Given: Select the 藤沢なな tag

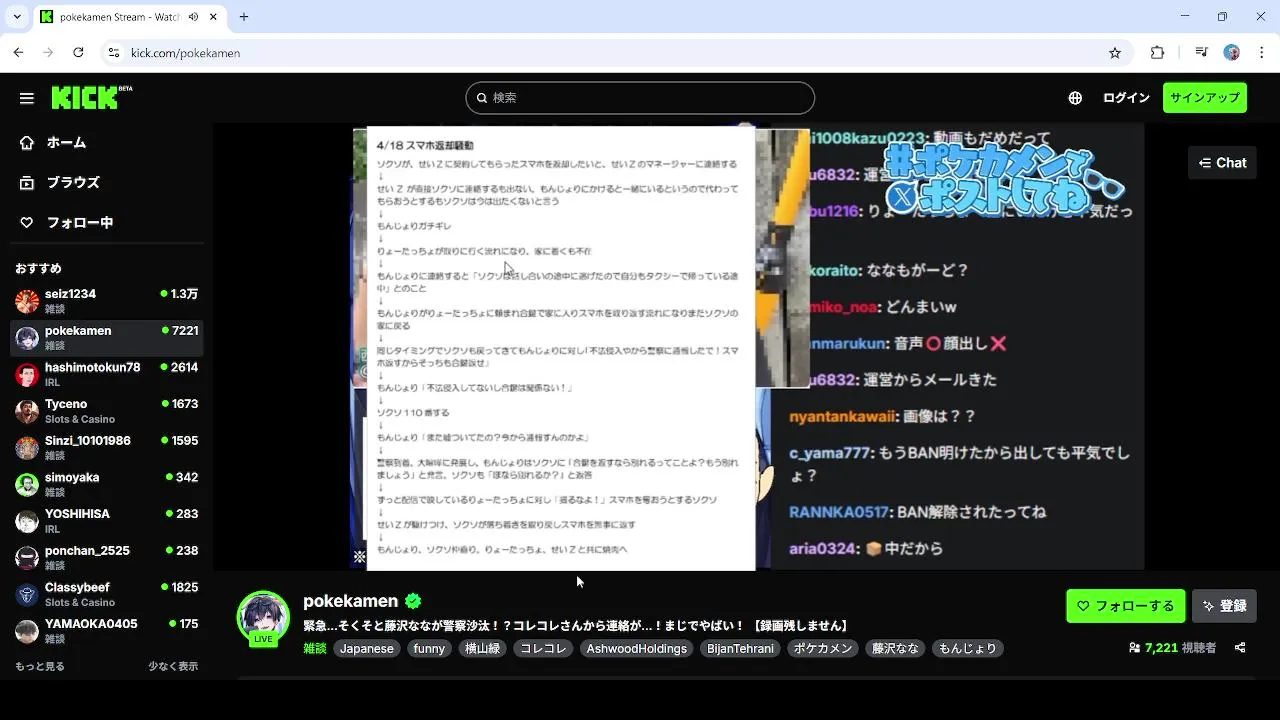Looking at the screenshot, I should (x=895, y=649).
